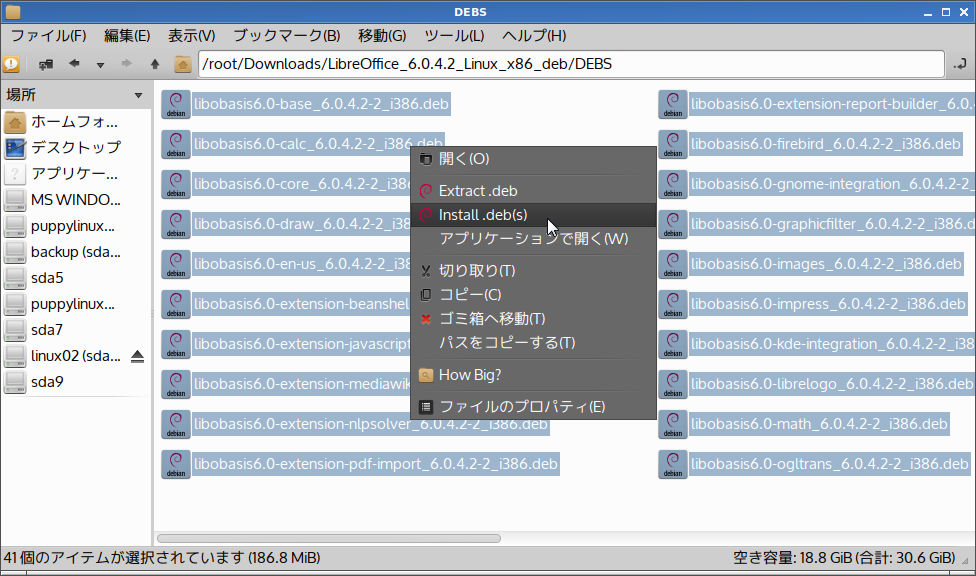Image resolution: width=976 pixels, height=576 pixels.
Task: Click debian icon of libobasis6.0-firebird deb
Action: coord(673,144)
